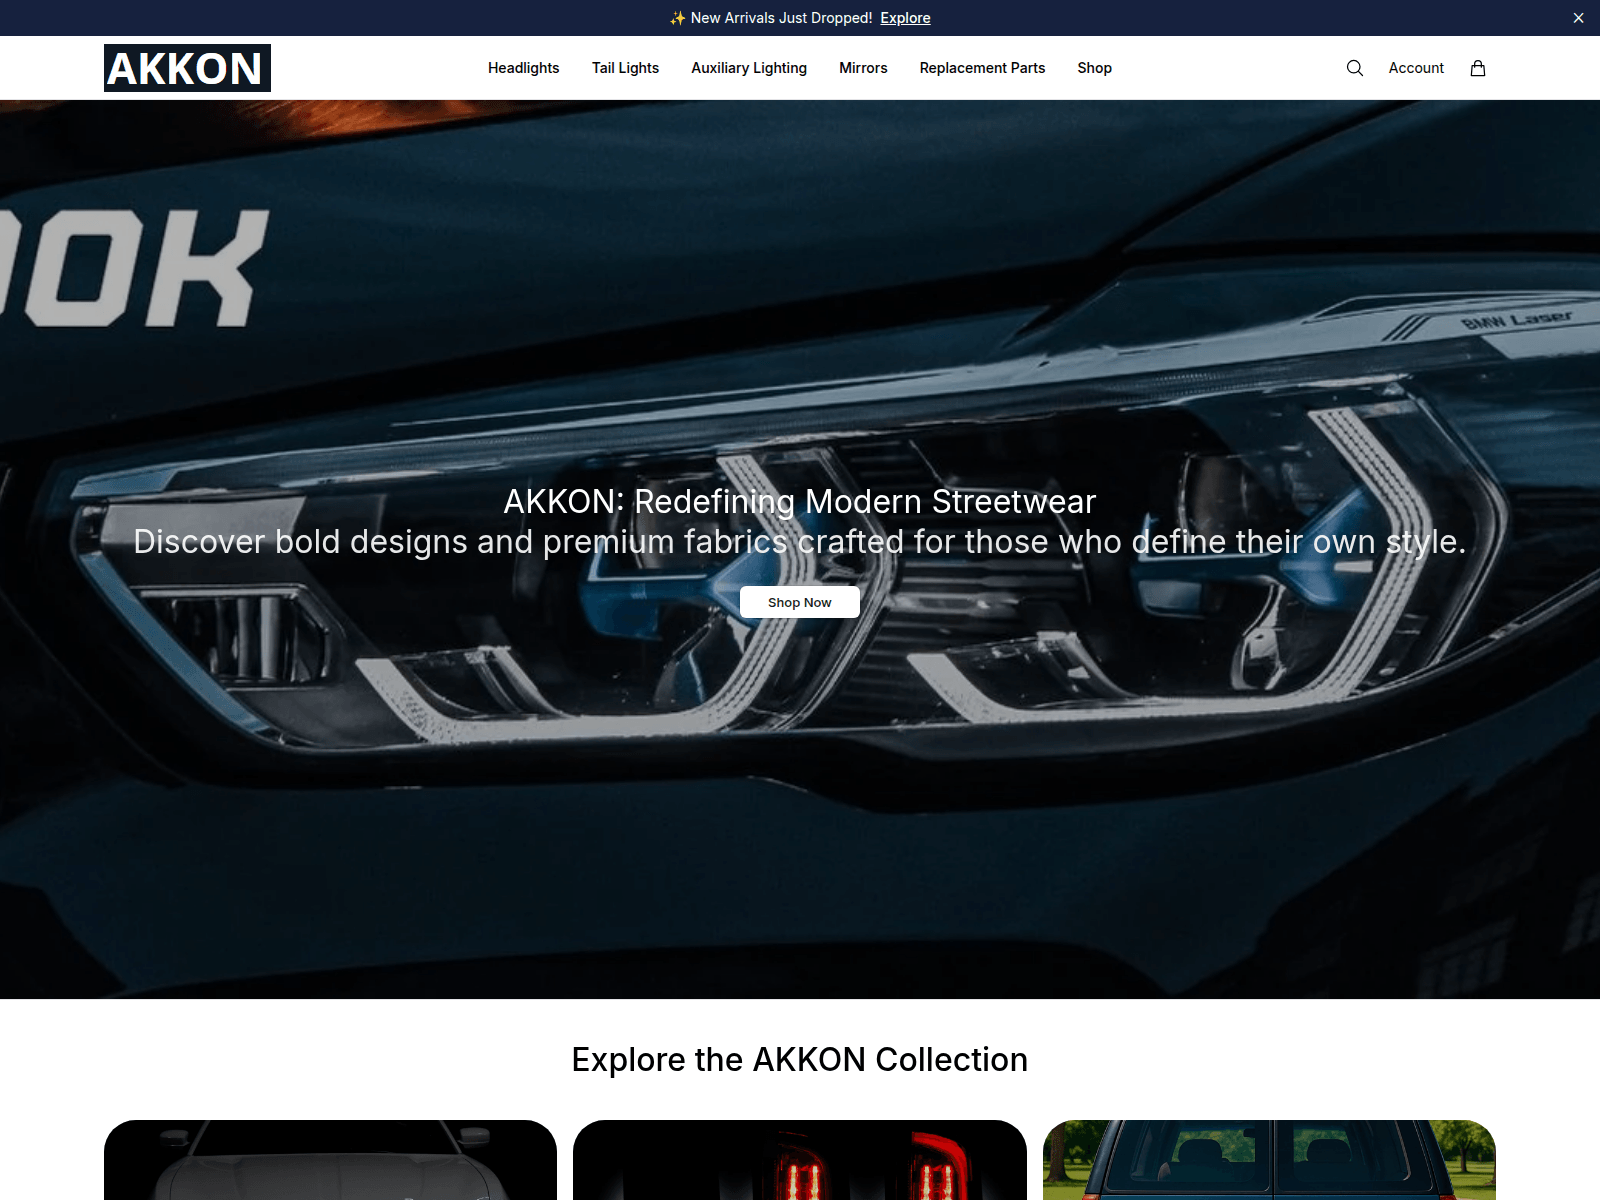
Task: Click 'Explore the AKKON Collection' heading
Action: pos(800,1060)
